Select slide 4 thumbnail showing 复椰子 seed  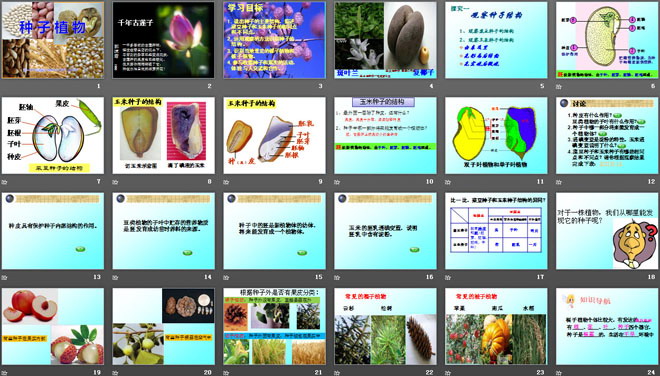click(x=385, y=40)
